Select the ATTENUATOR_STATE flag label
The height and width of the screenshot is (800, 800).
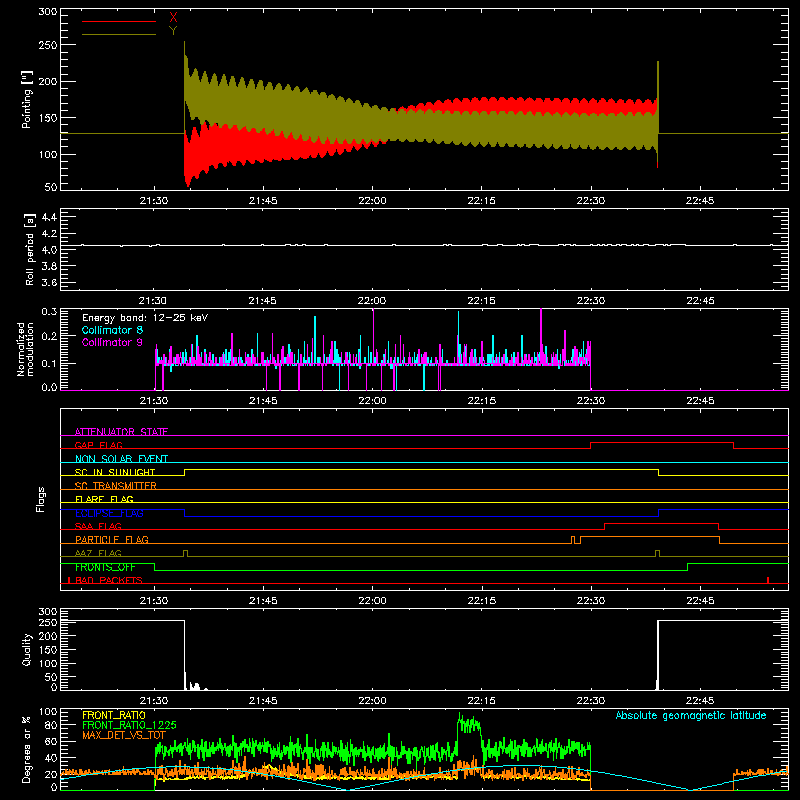coord(121,432)
